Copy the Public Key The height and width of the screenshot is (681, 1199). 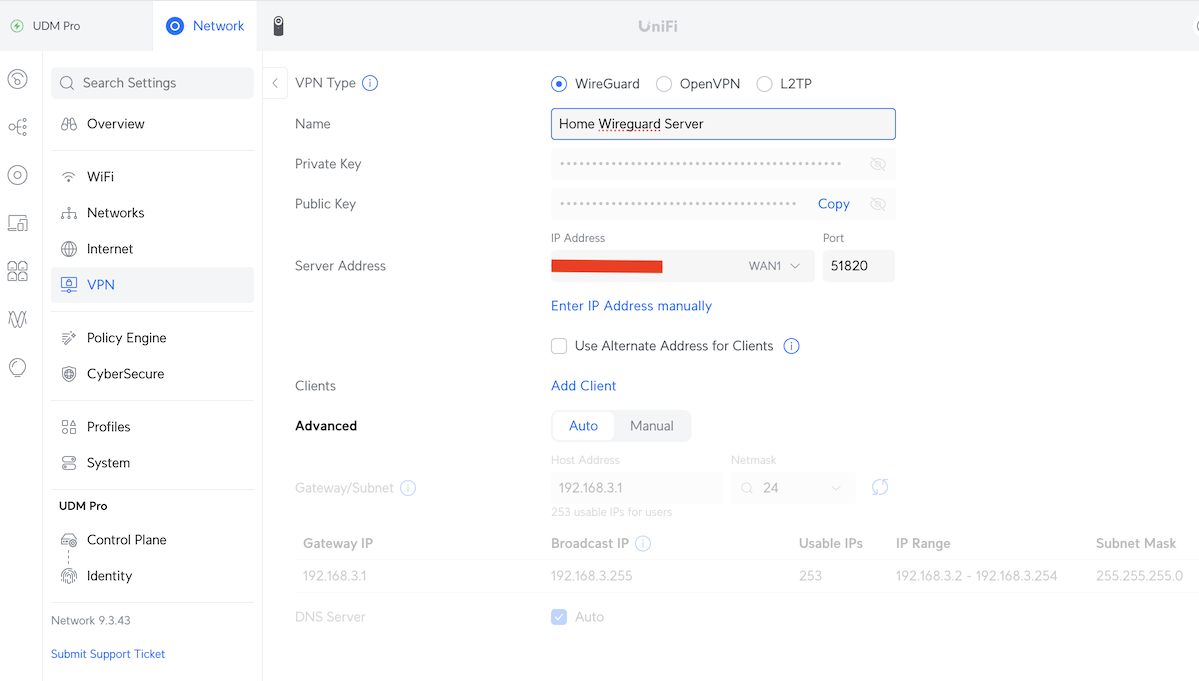pyautogui.click(x=833, y=204)
